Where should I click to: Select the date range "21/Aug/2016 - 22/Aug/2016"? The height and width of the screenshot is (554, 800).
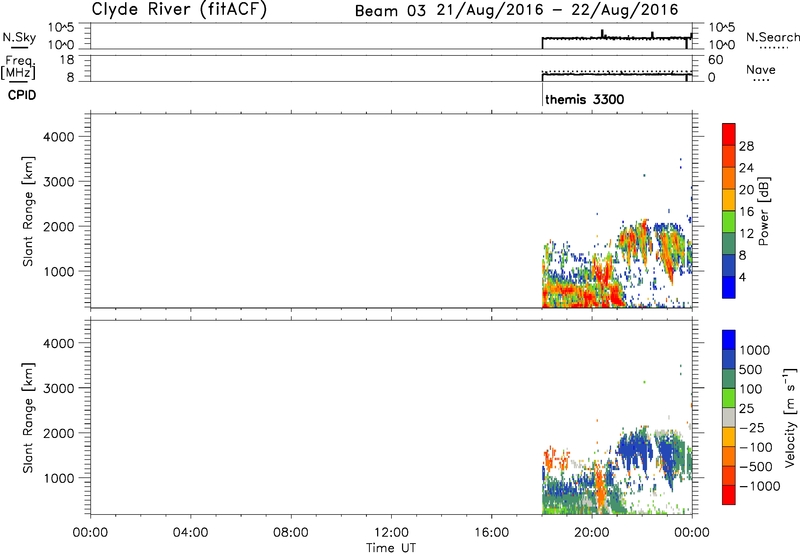(557, 10)
